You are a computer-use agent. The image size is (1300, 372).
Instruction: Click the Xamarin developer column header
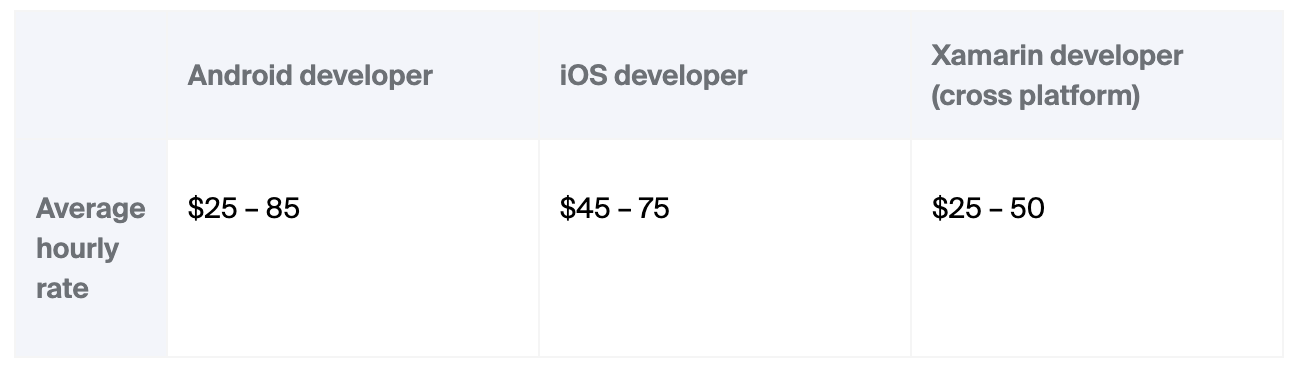tap(1057, 76)
